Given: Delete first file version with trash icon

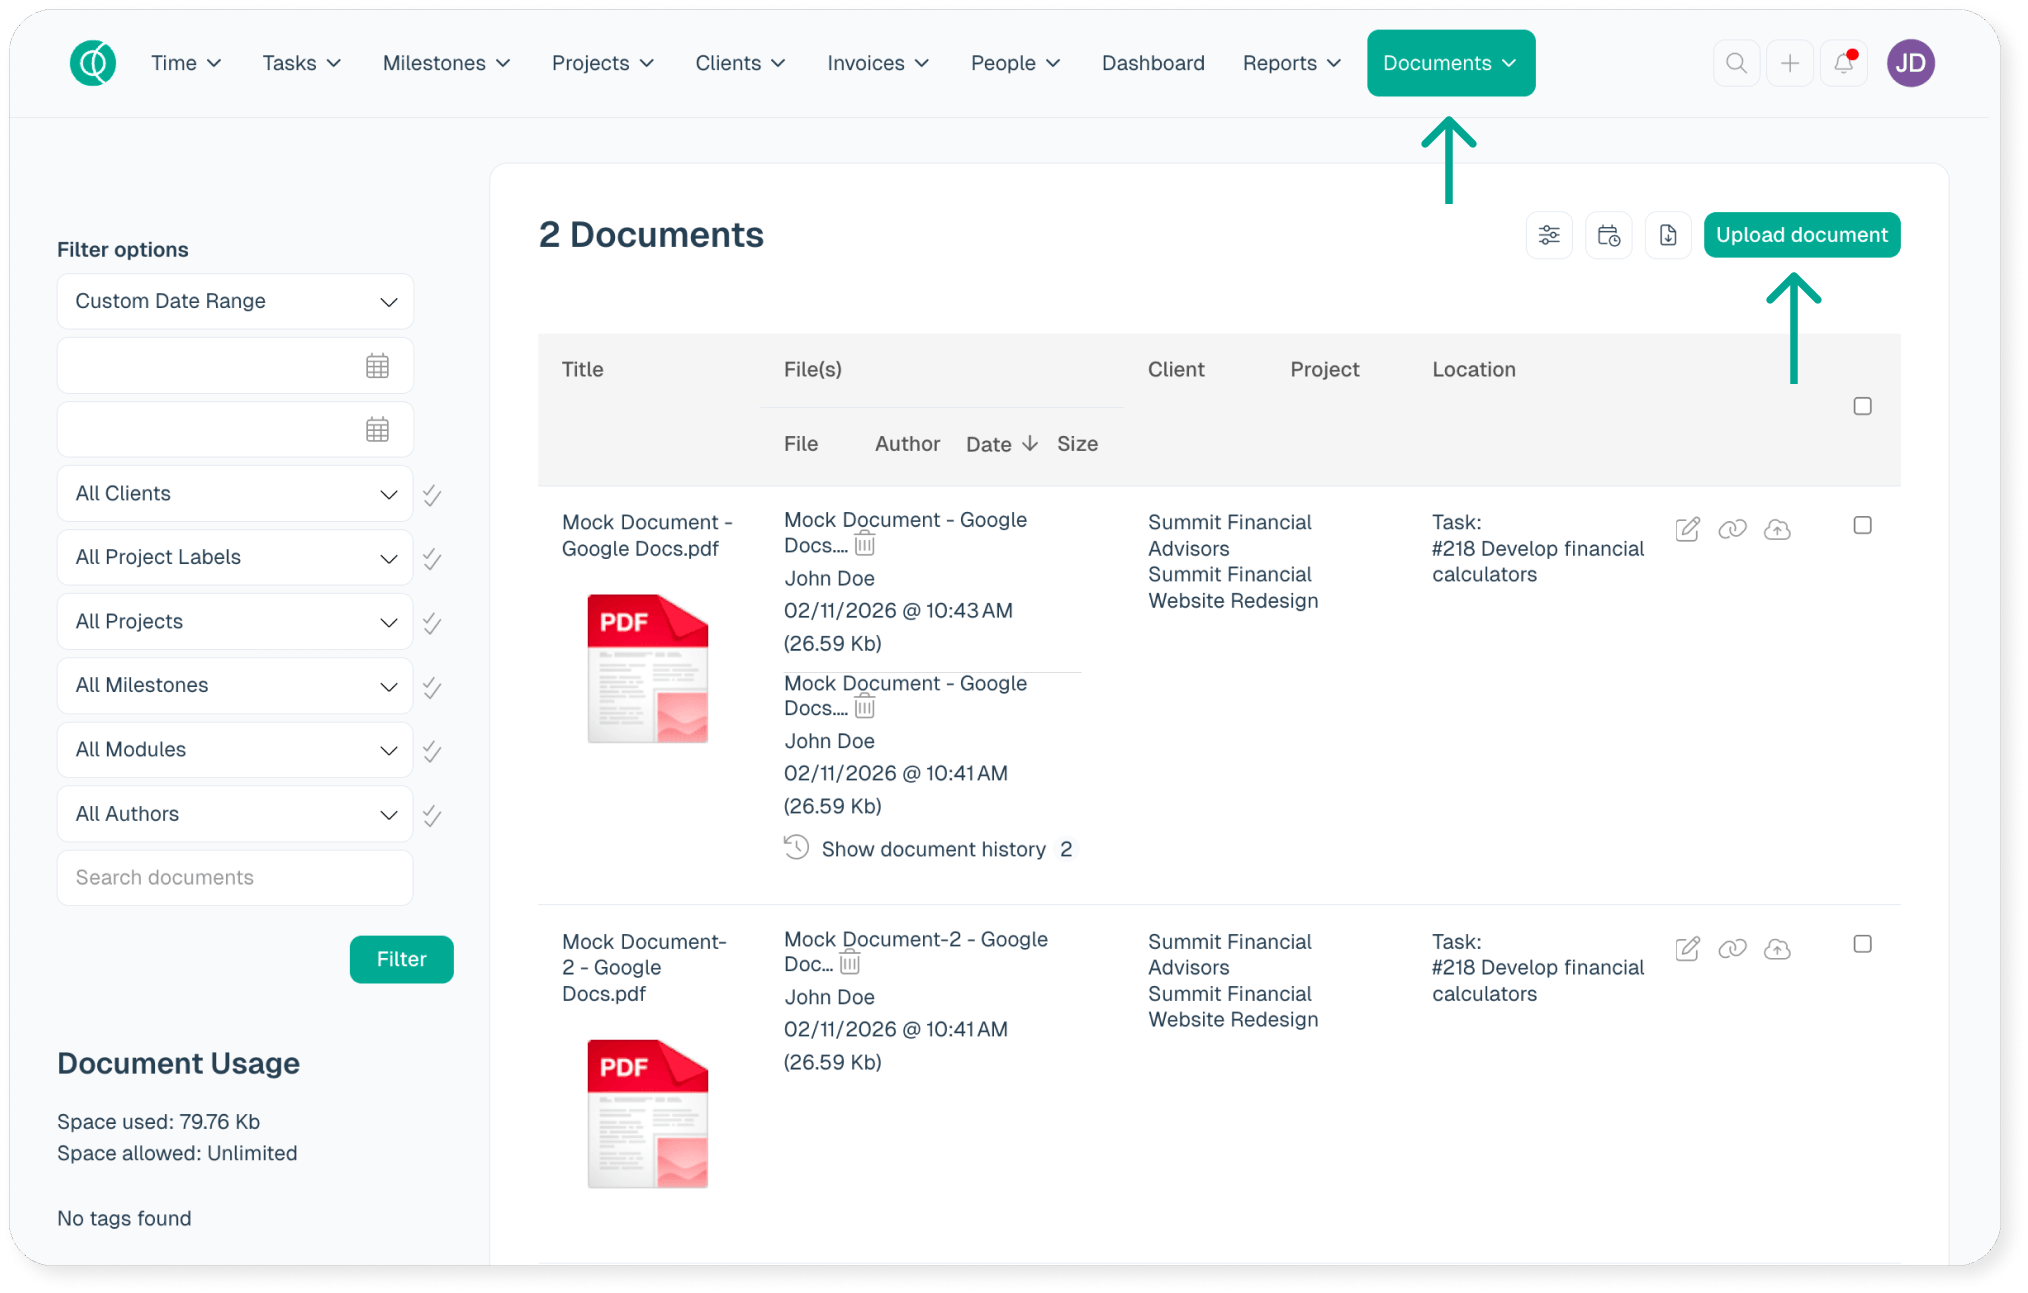Looking at the screenshot, I should coord(865,545).
